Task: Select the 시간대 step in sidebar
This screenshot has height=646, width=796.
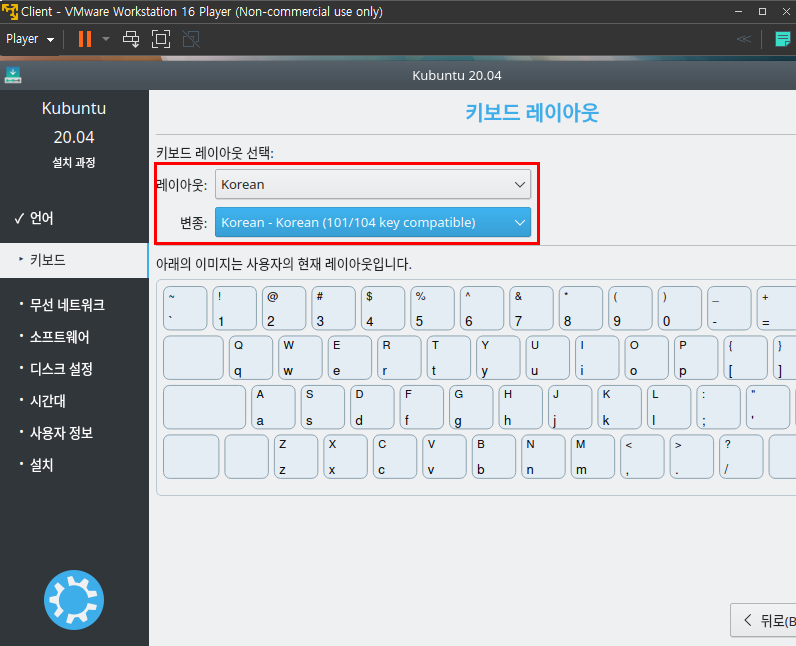Action: (48, 401)
